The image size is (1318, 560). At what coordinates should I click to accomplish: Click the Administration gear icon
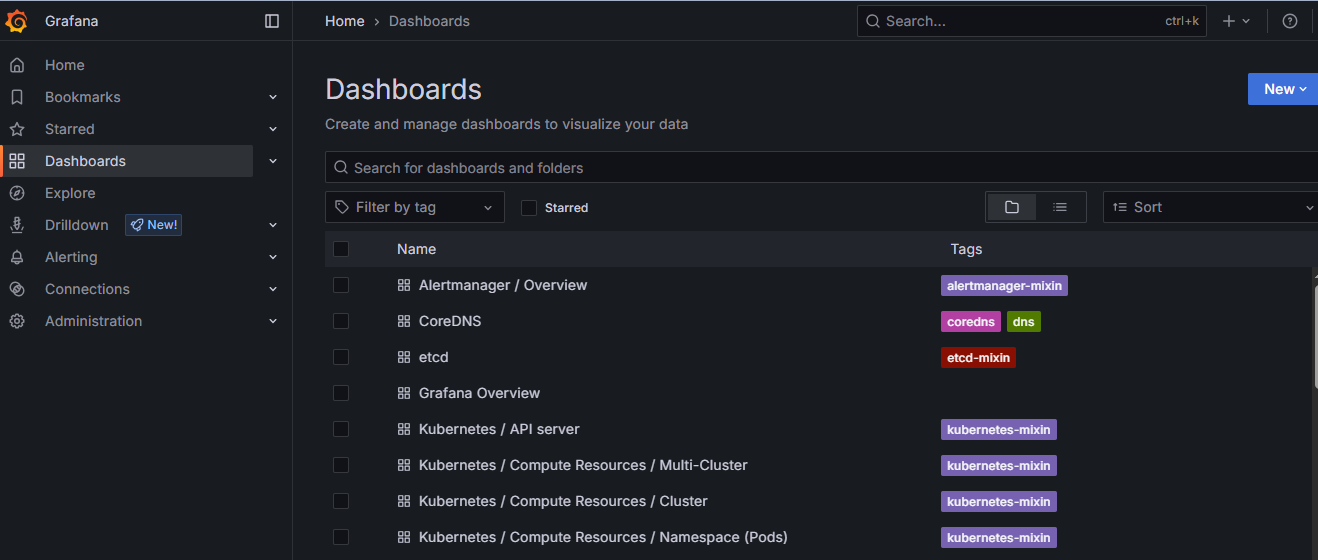(17, 321)
